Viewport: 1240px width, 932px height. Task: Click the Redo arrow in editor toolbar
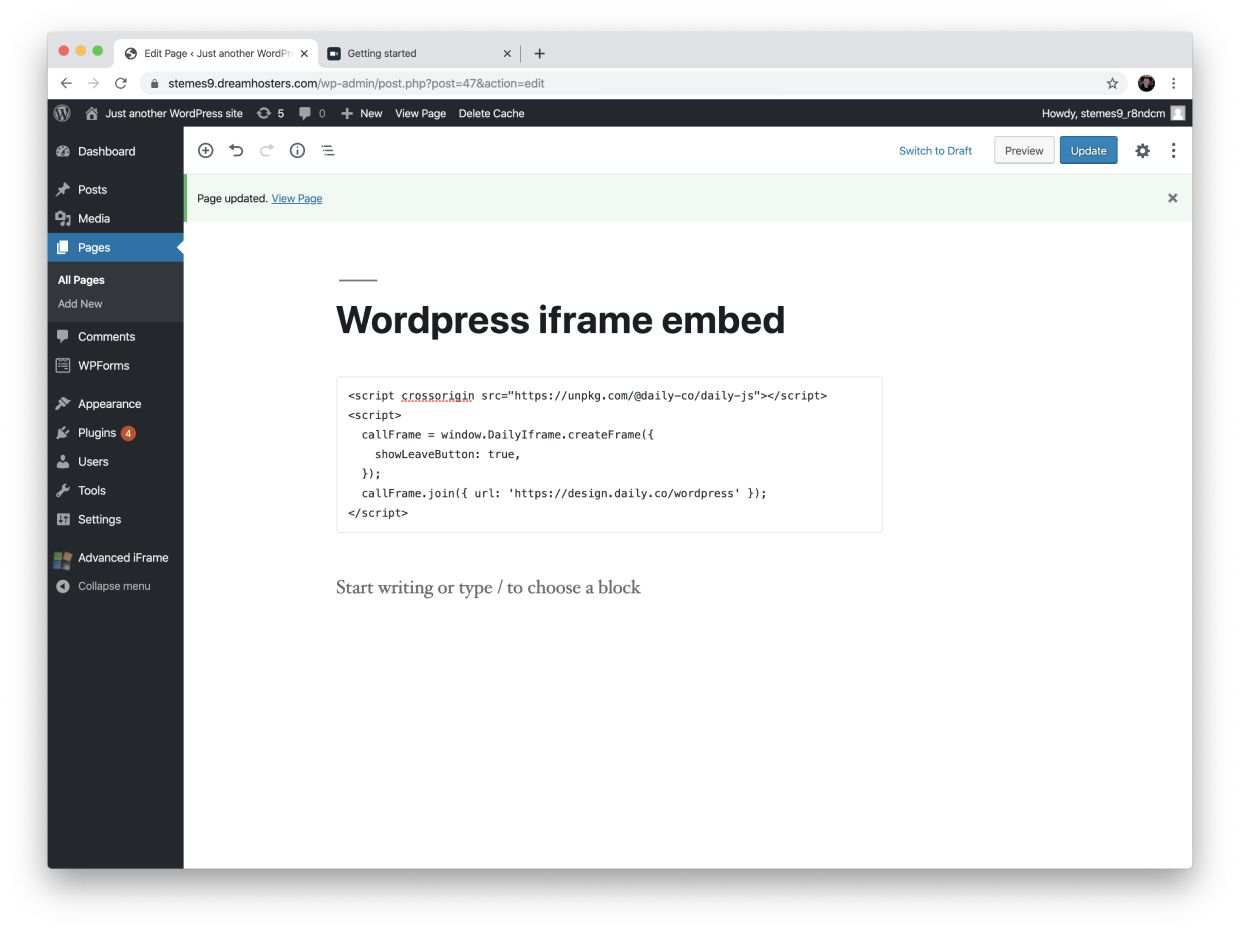(x=267, y=150)
